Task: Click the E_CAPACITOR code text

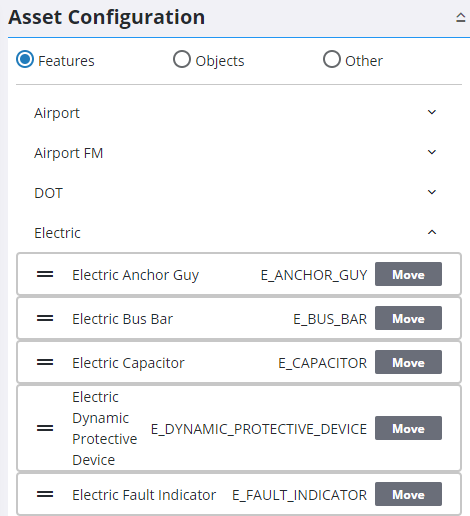Action: [x=322, y=363]
